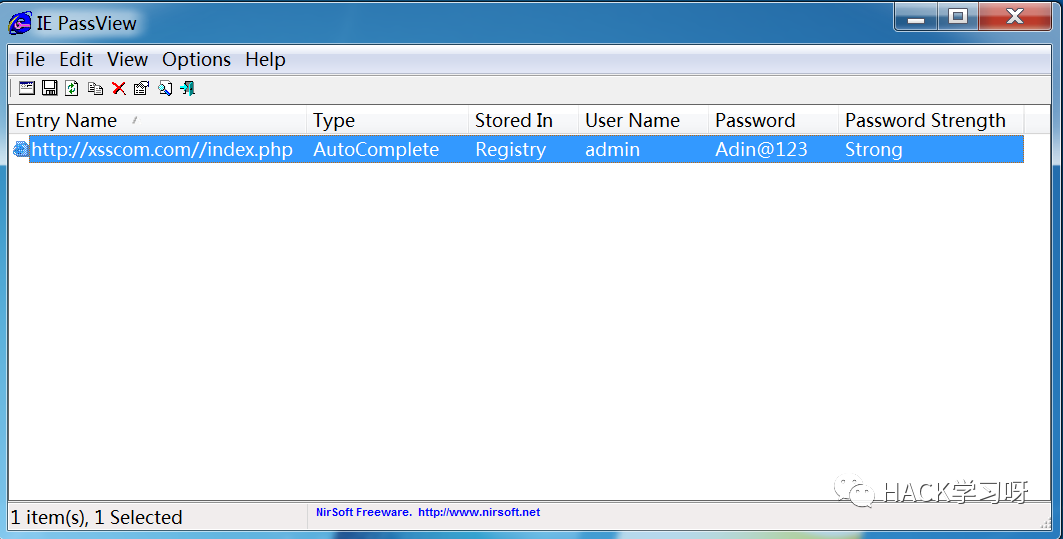Viewport: 1063px width, 539px height.
Task: Click the Find magnifier toolbar icon
Action: [165, 88]
